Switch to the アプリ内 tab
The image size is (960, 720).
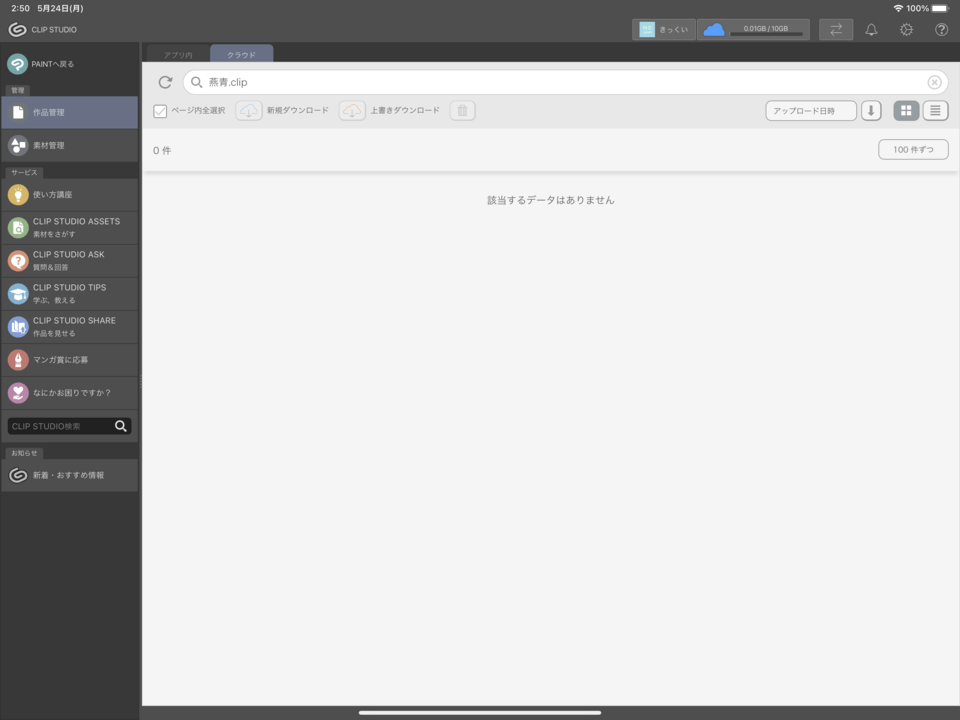click(x=177, y=55)
